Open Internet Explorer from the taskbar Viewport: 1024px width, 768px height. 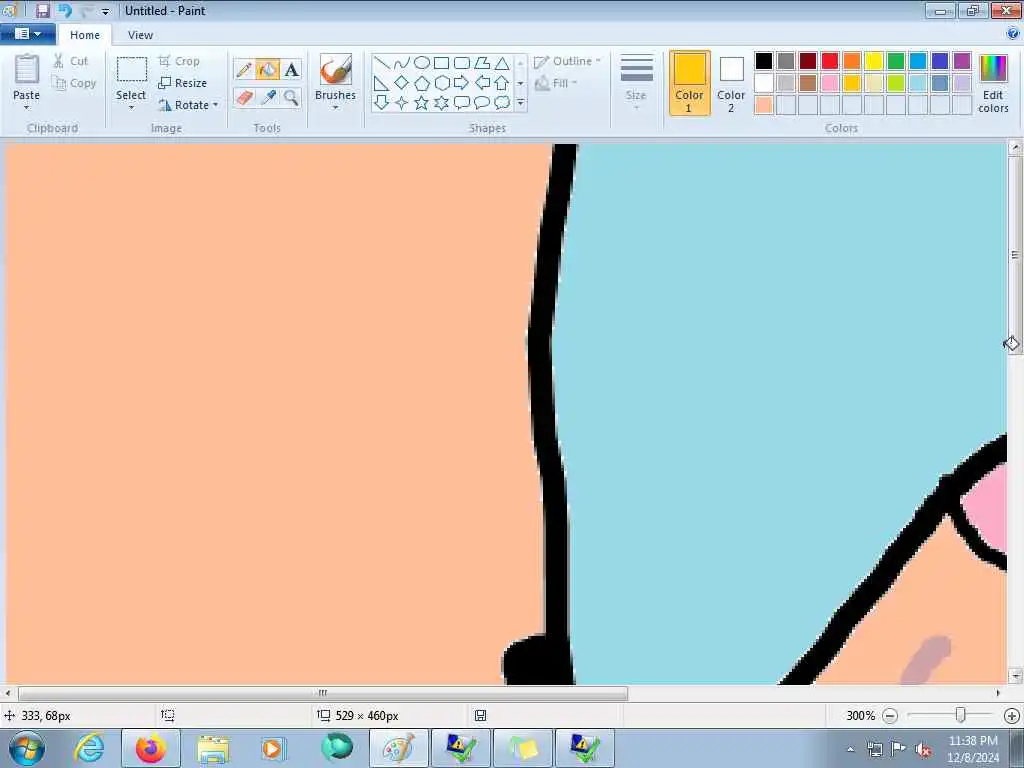(x=89, y=748)
